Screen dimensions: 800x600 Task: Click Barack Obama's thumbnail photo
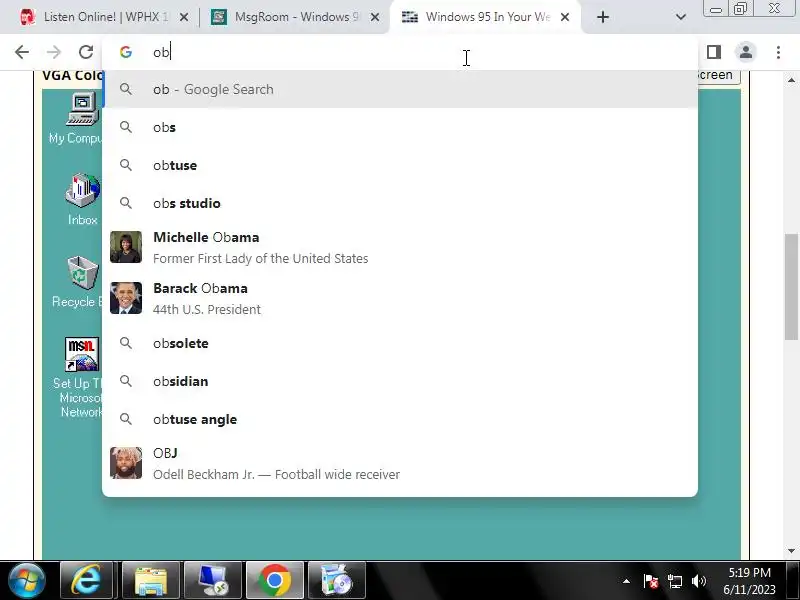[126, 298]
